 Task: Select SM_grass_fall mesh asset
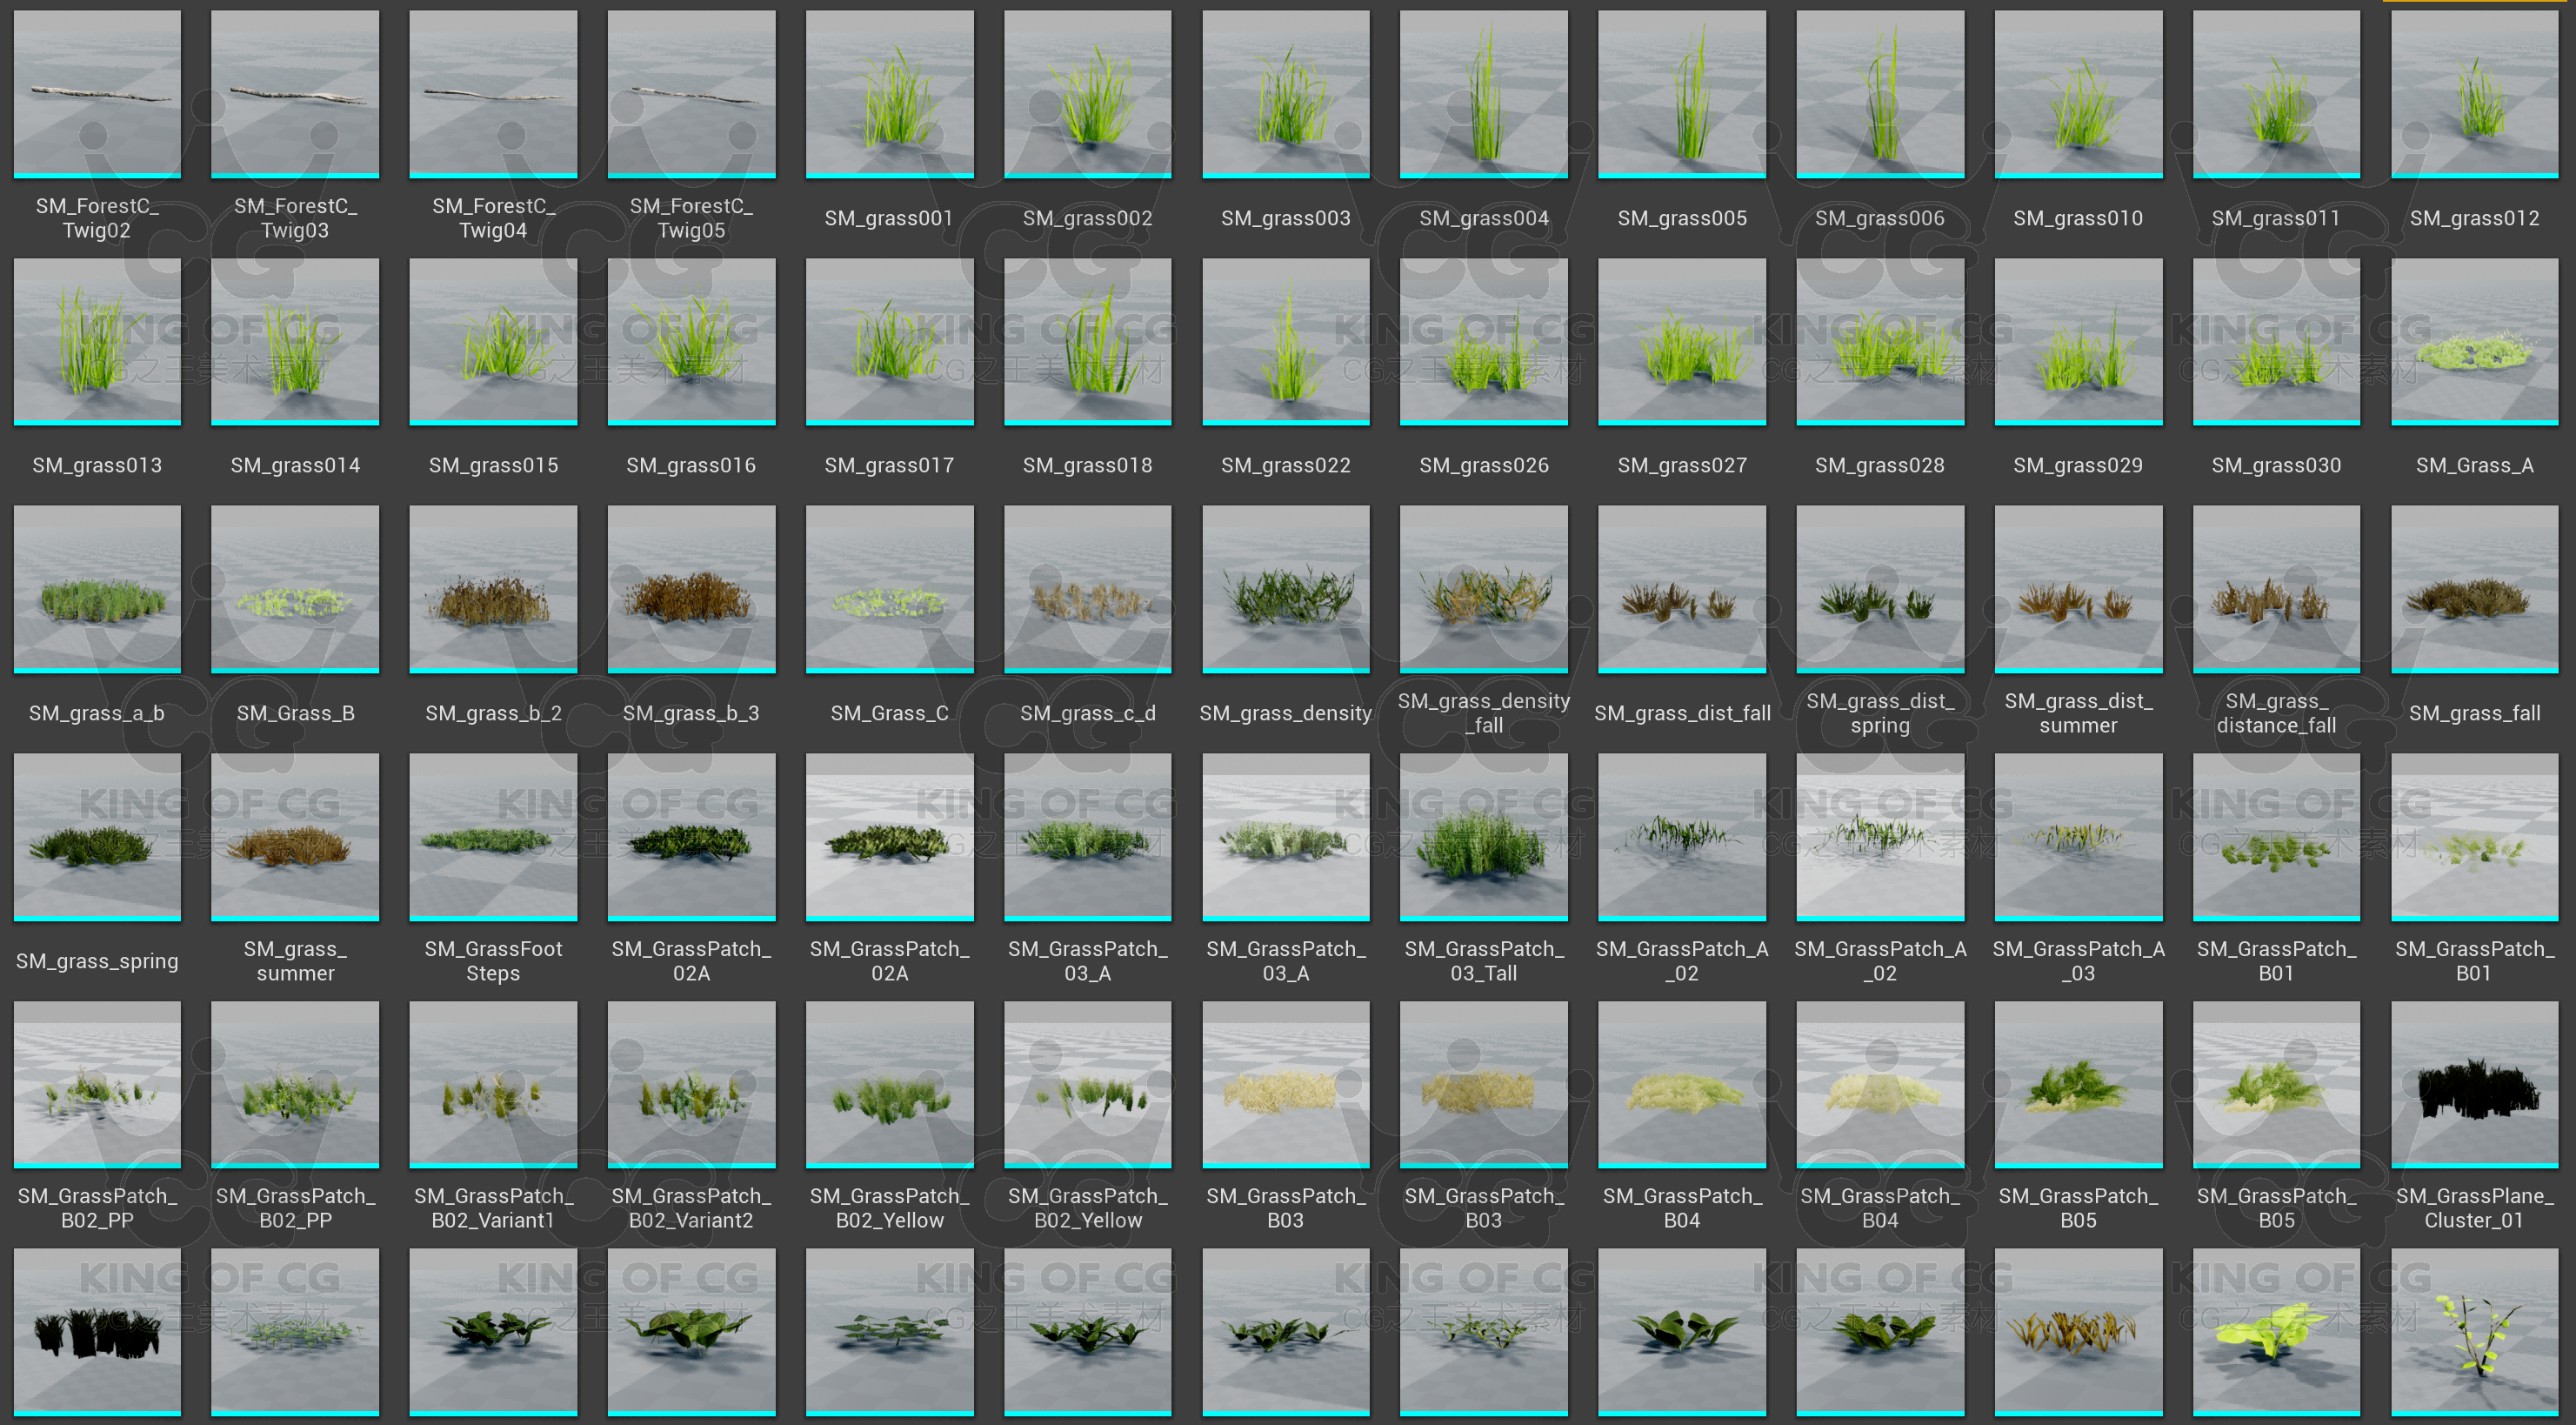pos(2474,588)
